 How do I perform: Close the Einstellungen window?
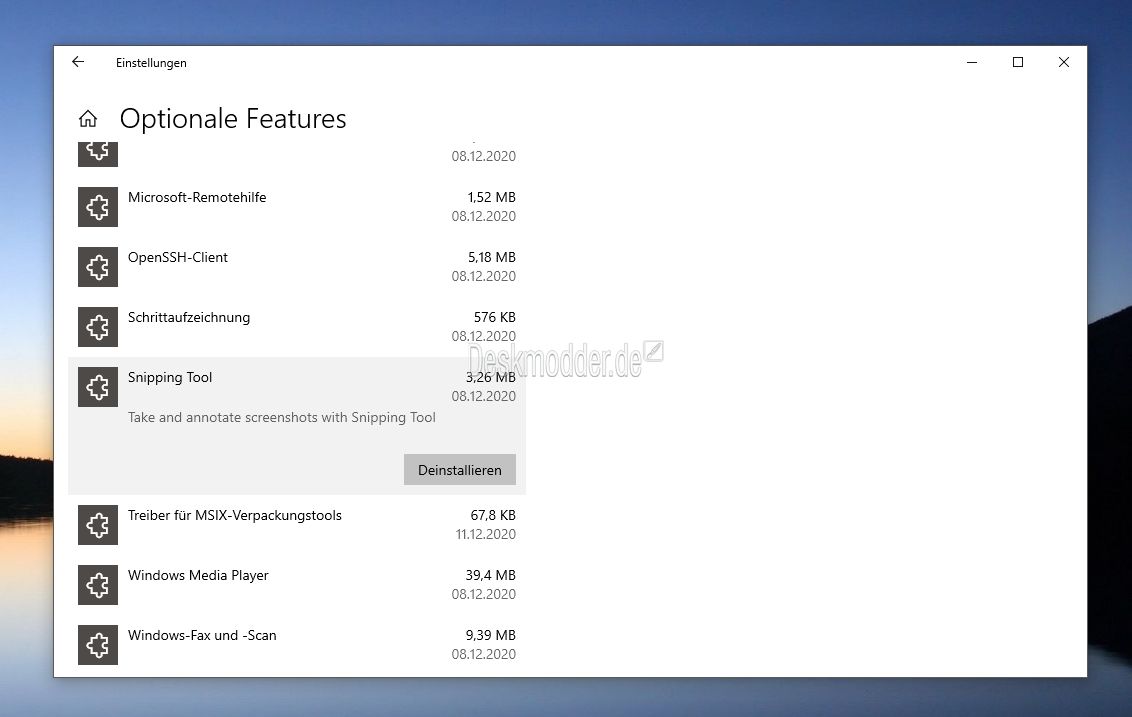pos(1063,62)
